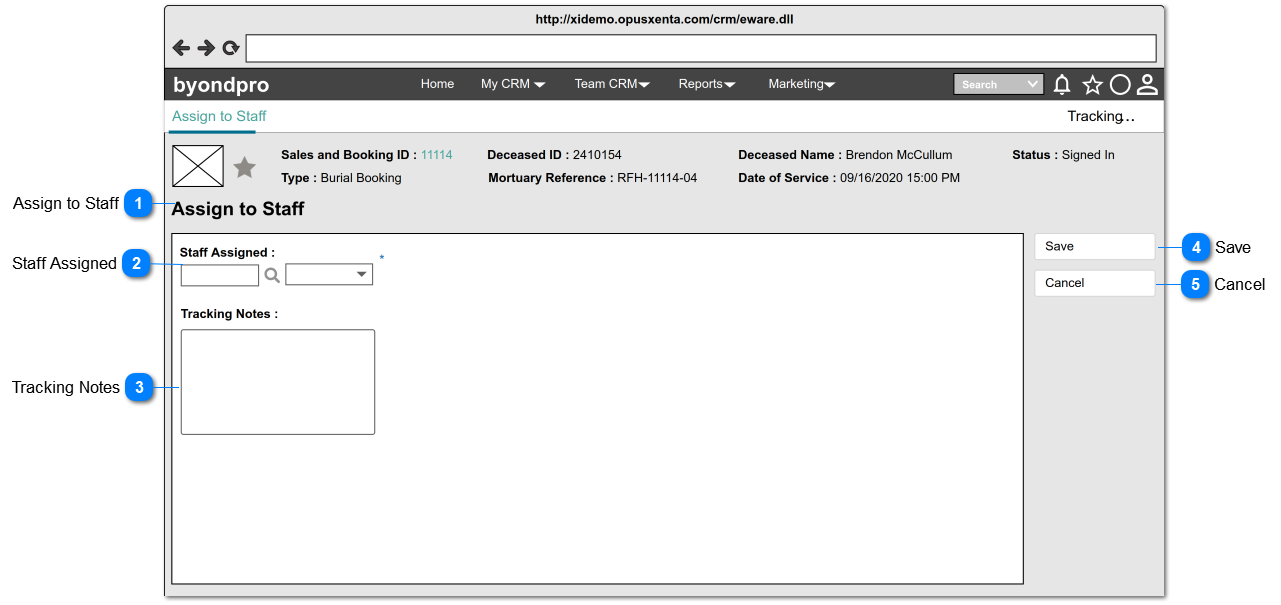Click the Cancel button
Screen dimensions: 1281x605
[x=1095, y=283]
